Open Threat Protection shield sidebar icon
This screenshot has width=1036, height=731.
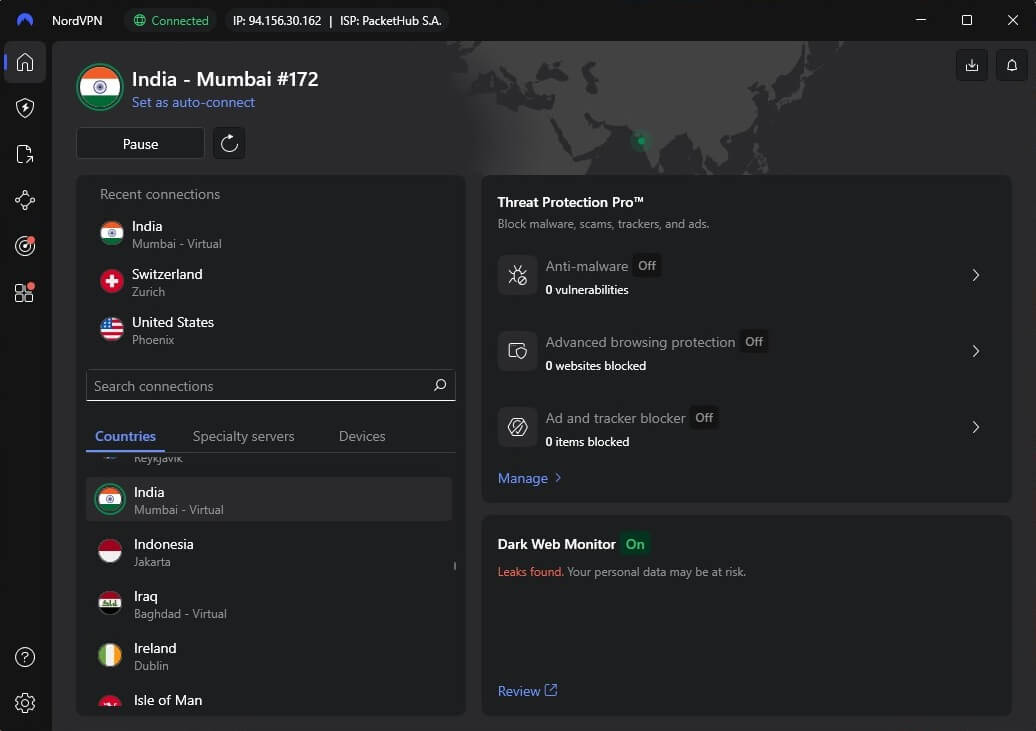pos(24,108)
